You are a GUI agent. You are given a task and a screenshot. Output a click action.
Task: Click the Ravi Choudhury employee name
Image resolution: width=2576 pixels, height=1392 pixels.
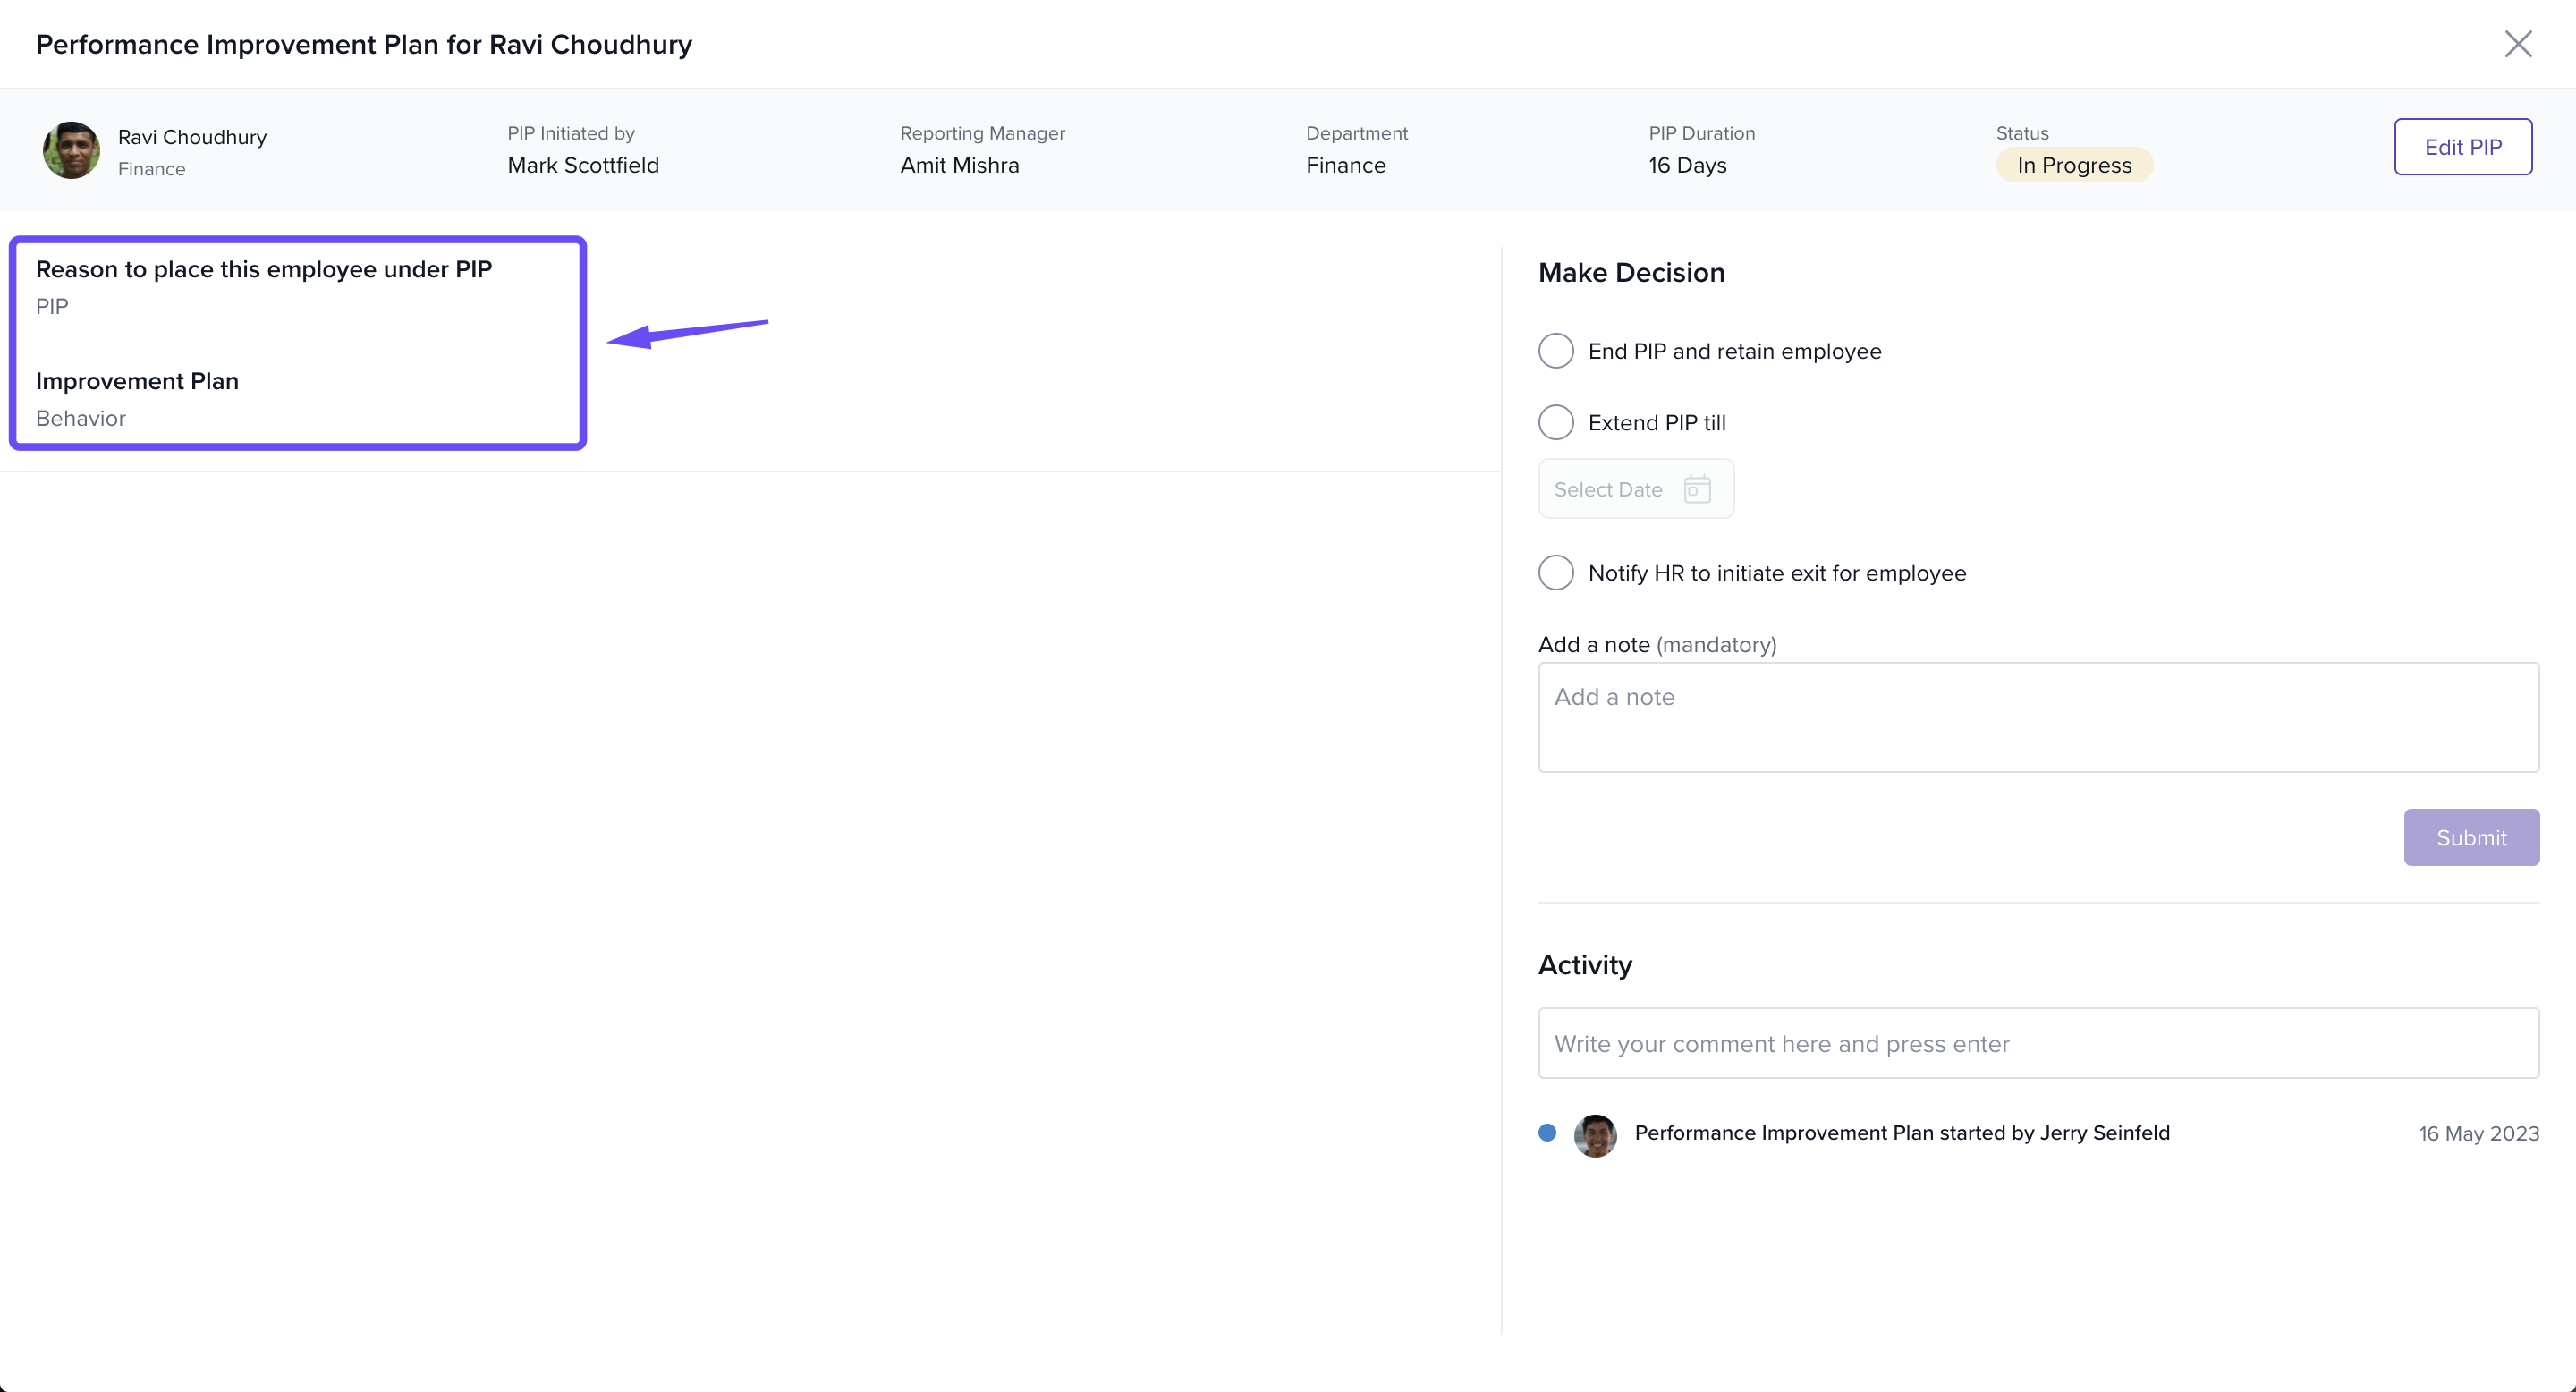coord(192,137)
